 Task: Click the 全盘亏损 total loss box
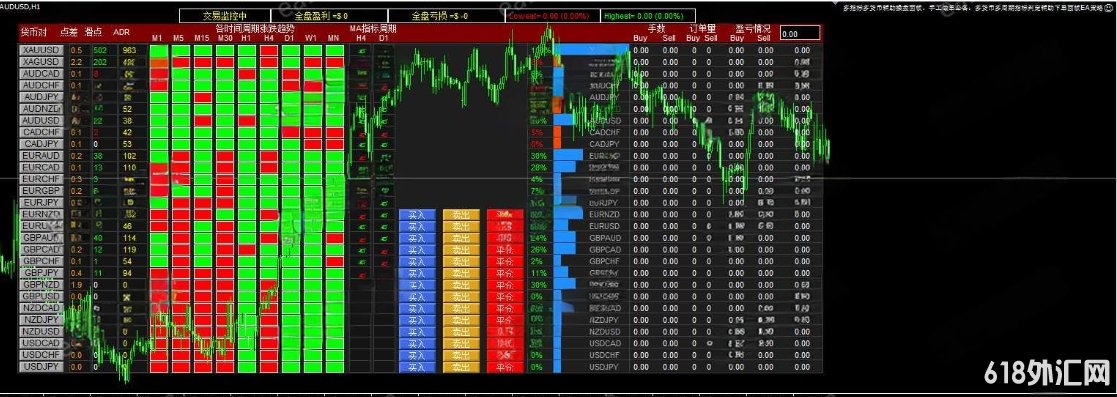tap(446, 16)
